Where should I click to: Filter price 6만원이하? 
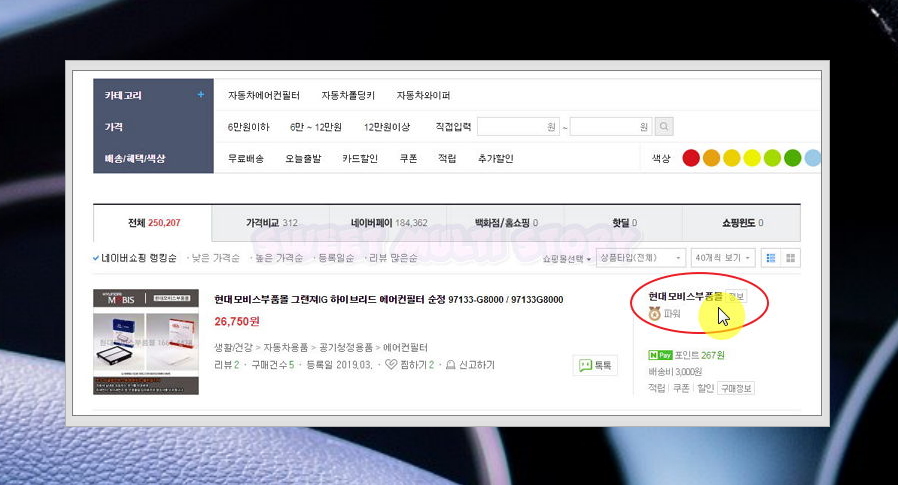pos(248,127)
